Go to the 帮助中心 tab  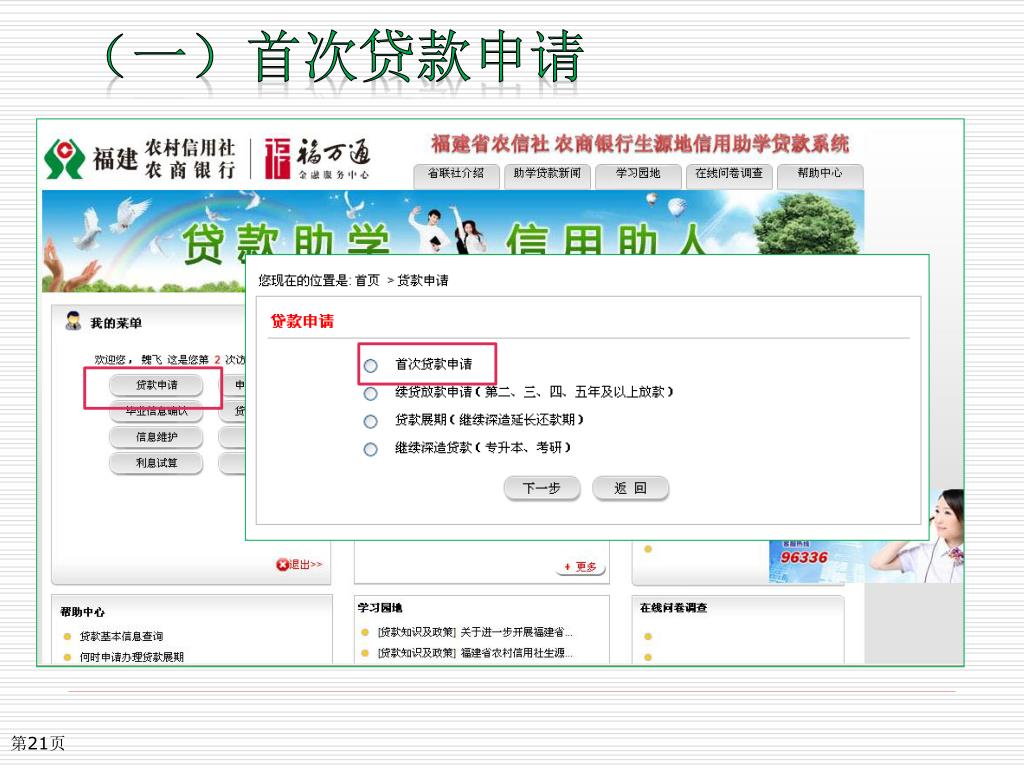[x=820, y=176]
